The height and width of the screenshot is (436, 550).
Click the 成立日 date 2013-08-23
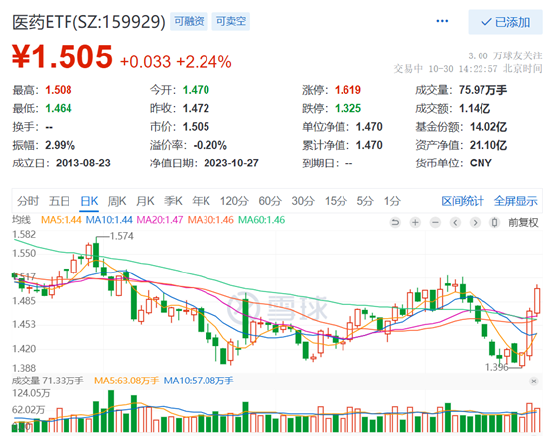[83, 163]
